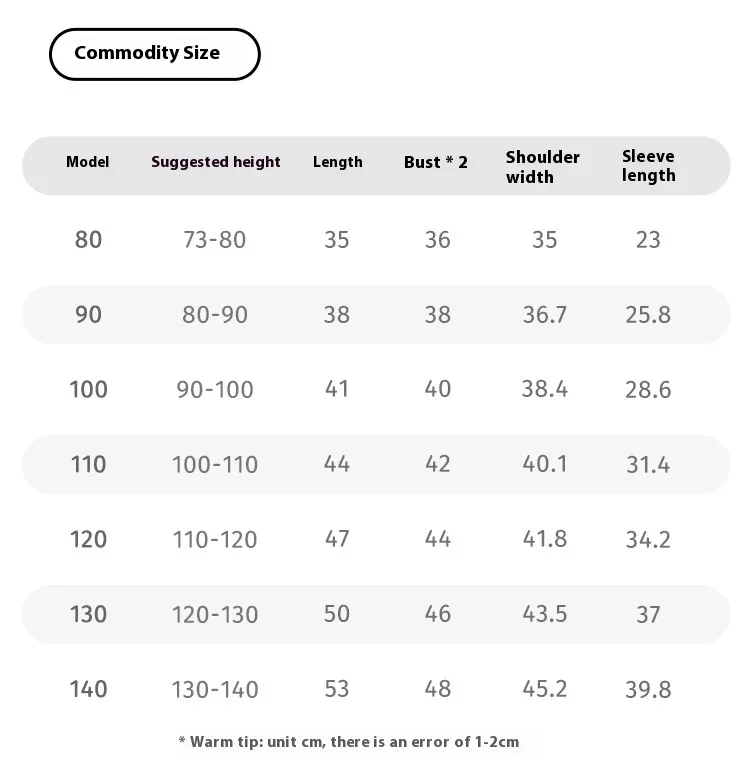Image resolution: width=750 pixels, height=761 pixels.
Task: Click the 73-80 suggested height value
Action: (x=215, y=240)
